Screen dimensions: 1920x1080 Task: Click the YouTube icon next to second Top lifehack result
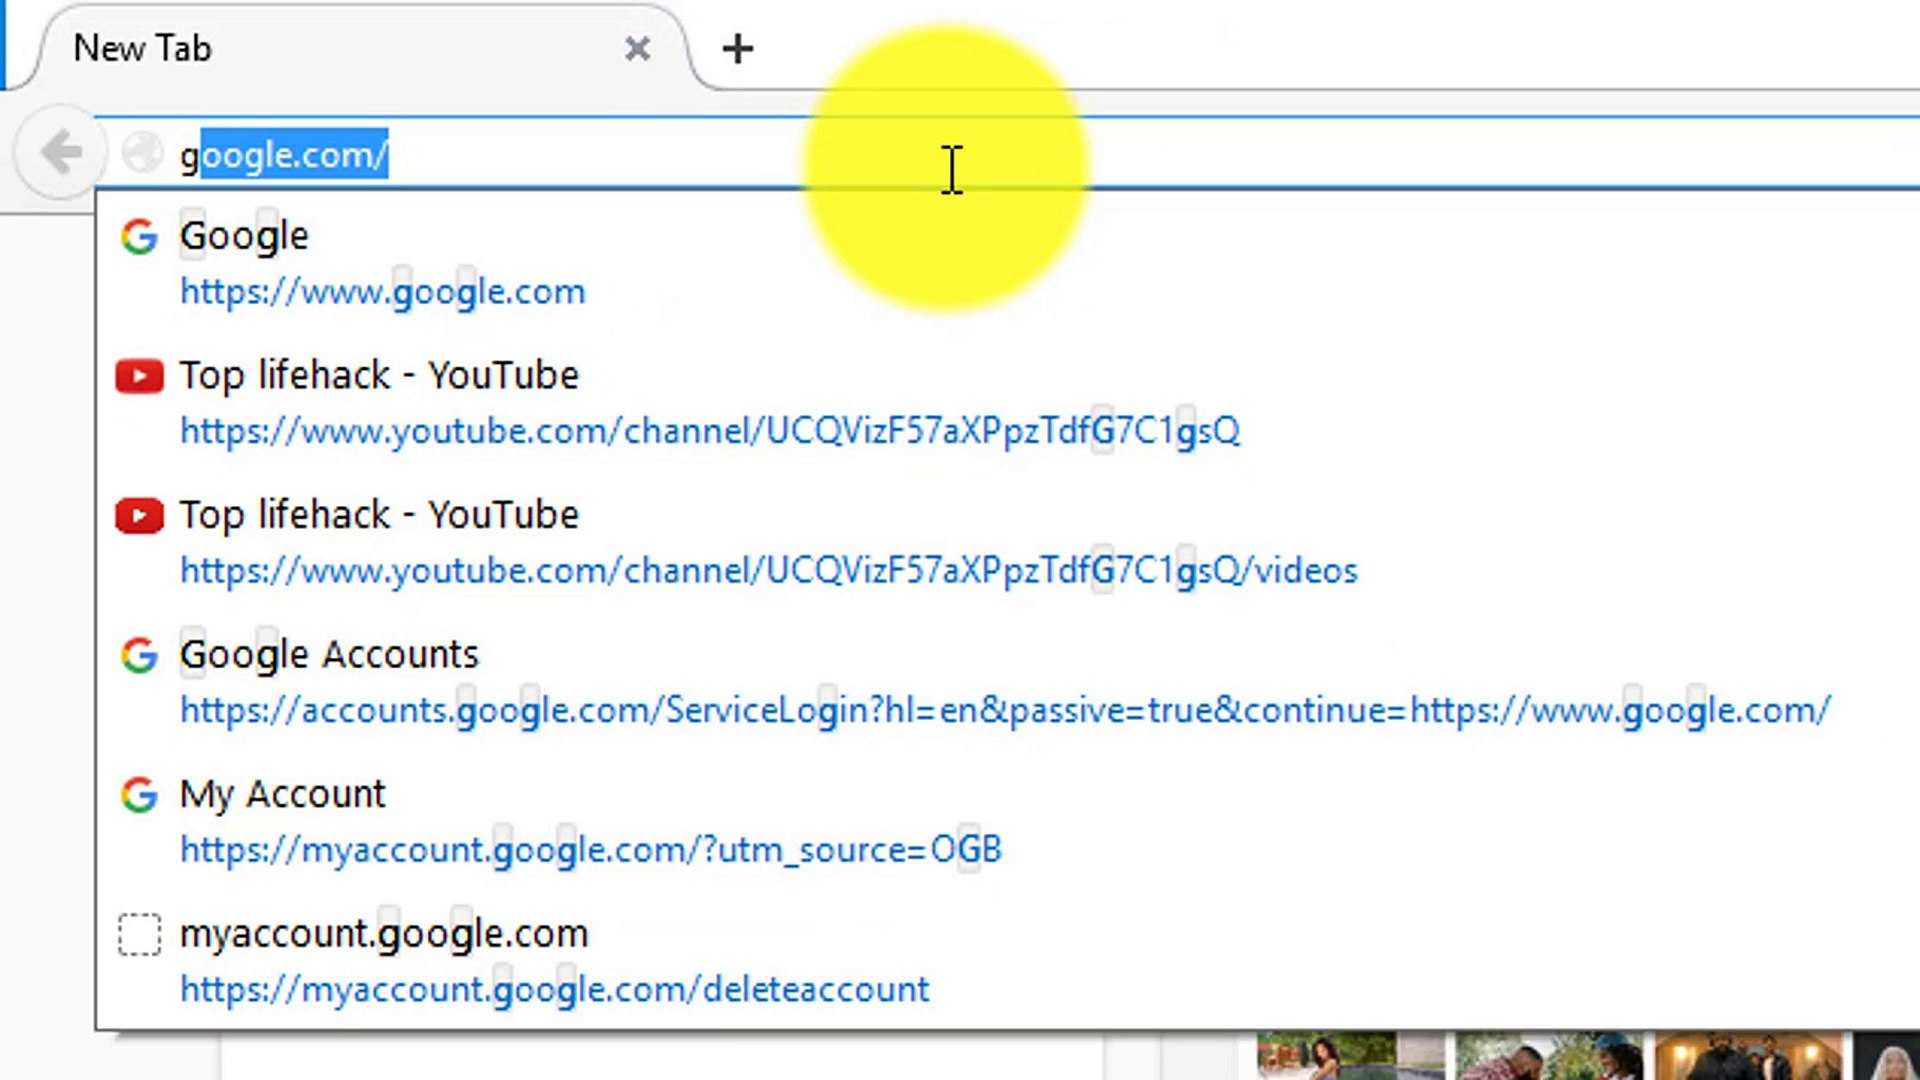(x=138, y=516)
